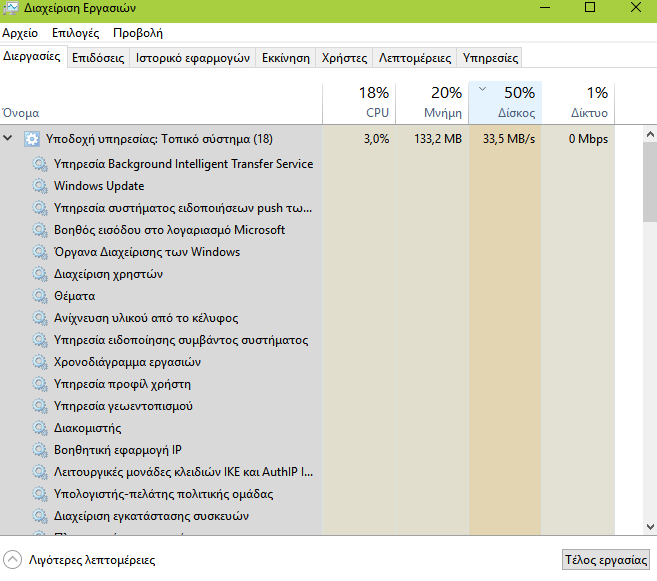Viewport: 657px width, 581px height.
Task: Minimize the Task Manager window
Action: (x=545, y=8)
